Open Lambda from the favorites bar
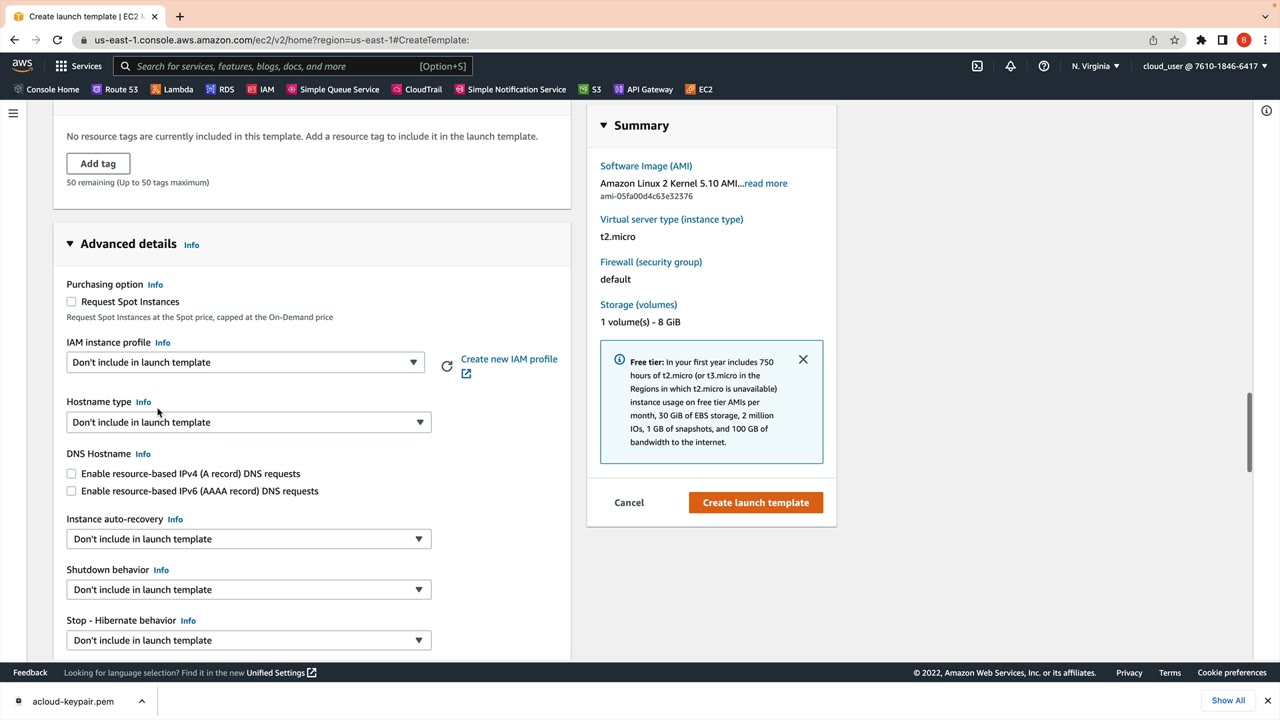Screen dimensions: 1280x720 (172, 89)
